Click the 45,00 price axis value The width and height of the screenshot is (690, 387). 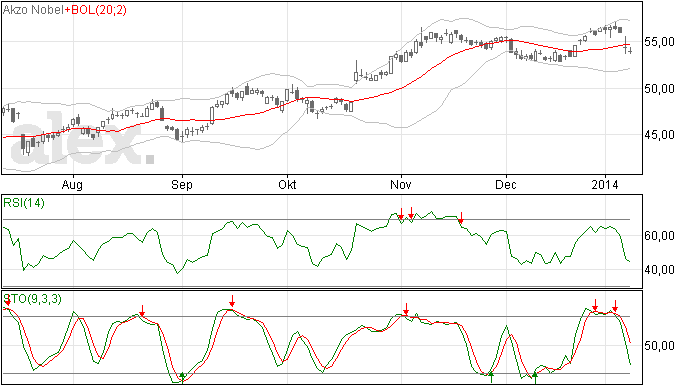659,135
